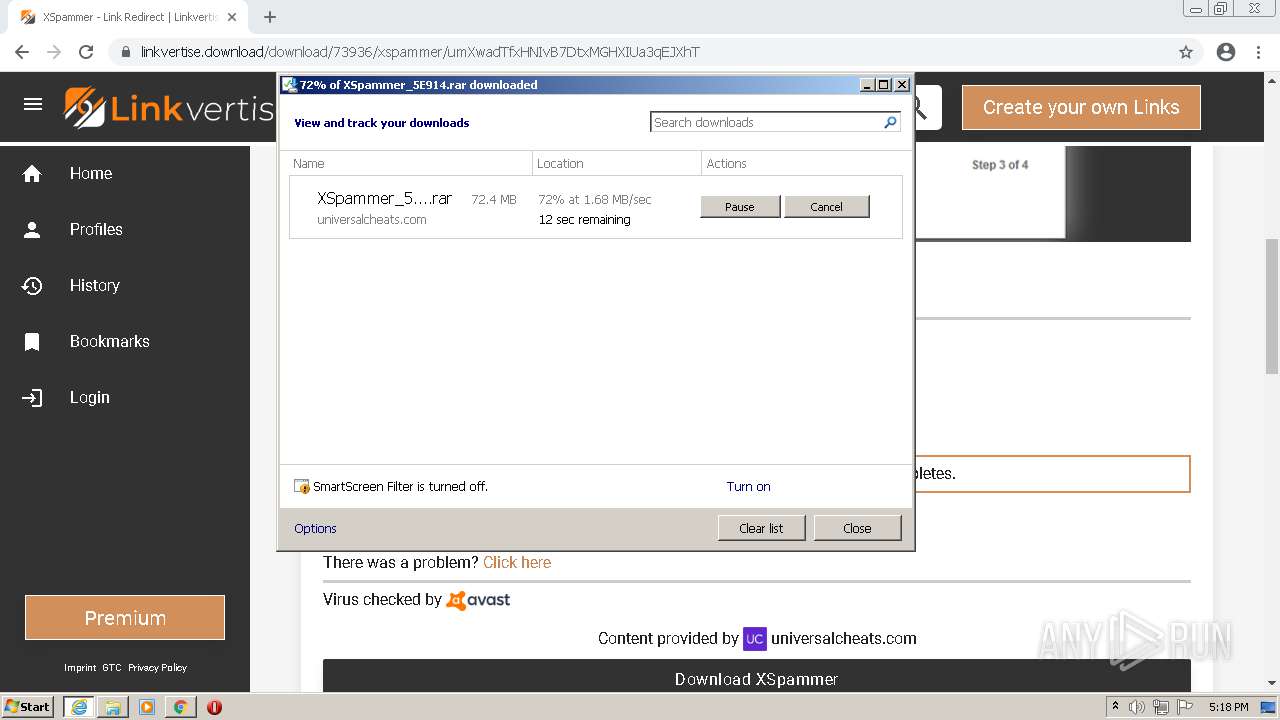
Task: Go back in Chrome
Action: click(x=22, y=52)
